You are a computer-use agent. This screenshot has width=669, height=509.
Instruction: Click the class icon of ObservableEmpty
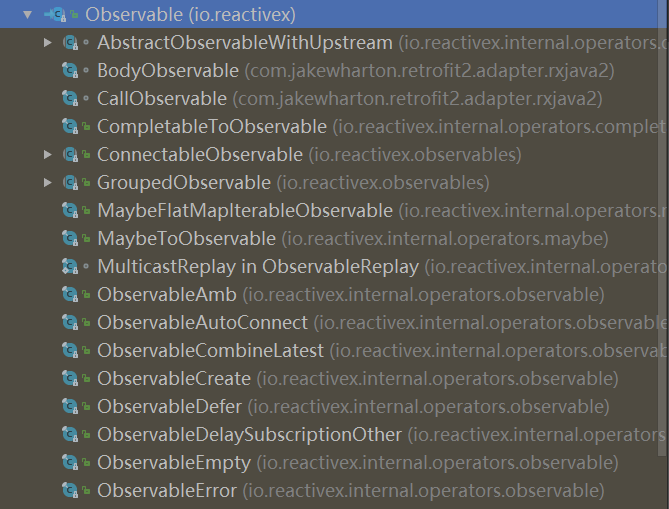tap(70, 462)
